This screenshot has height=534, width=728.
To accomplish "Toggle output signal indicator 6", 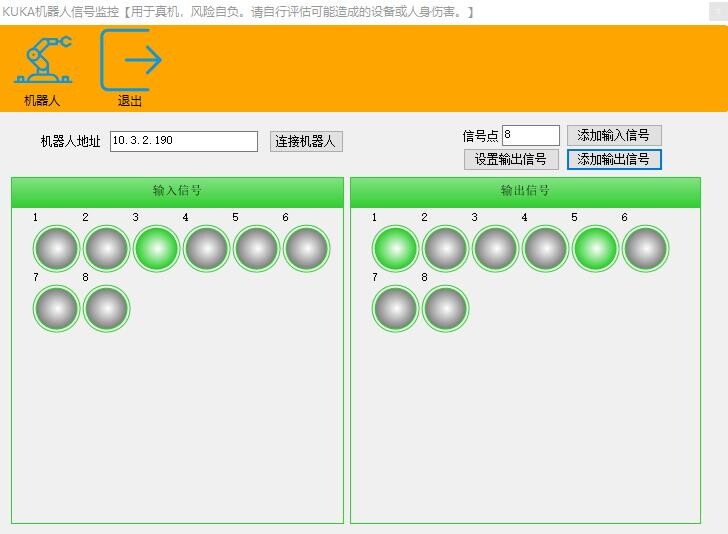I will point(645,248).
